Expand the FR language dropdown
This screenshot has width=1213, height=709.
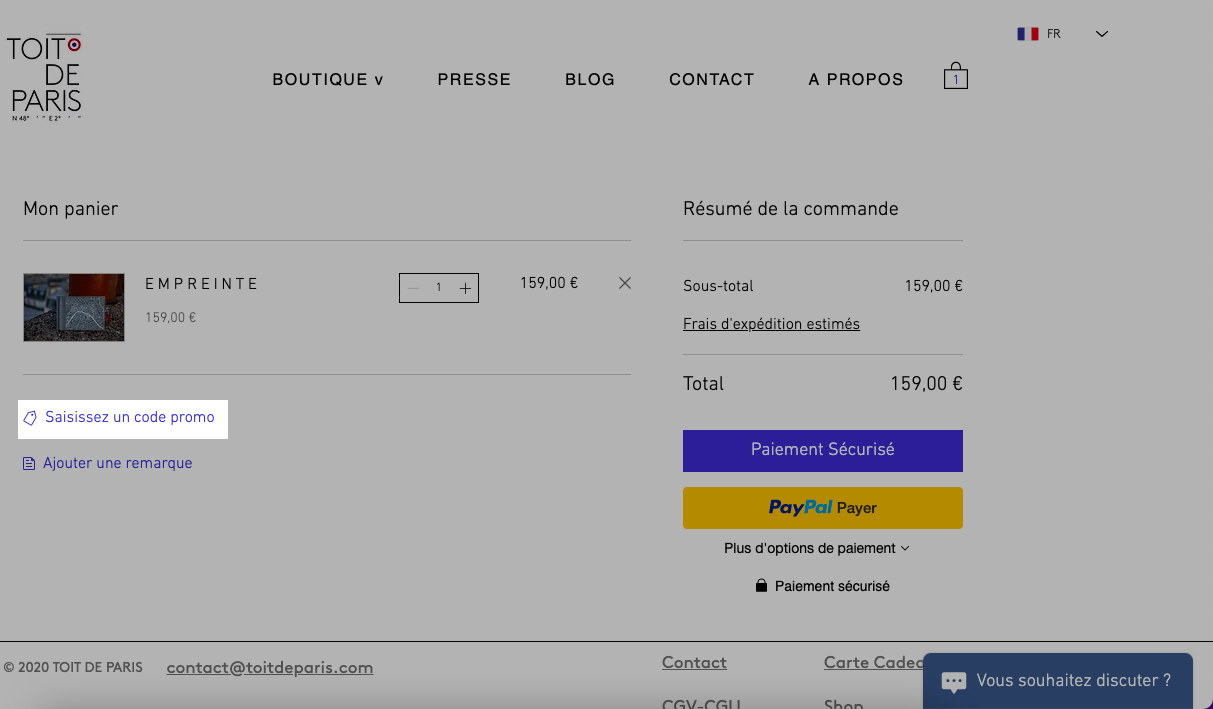pos(1102,34)
